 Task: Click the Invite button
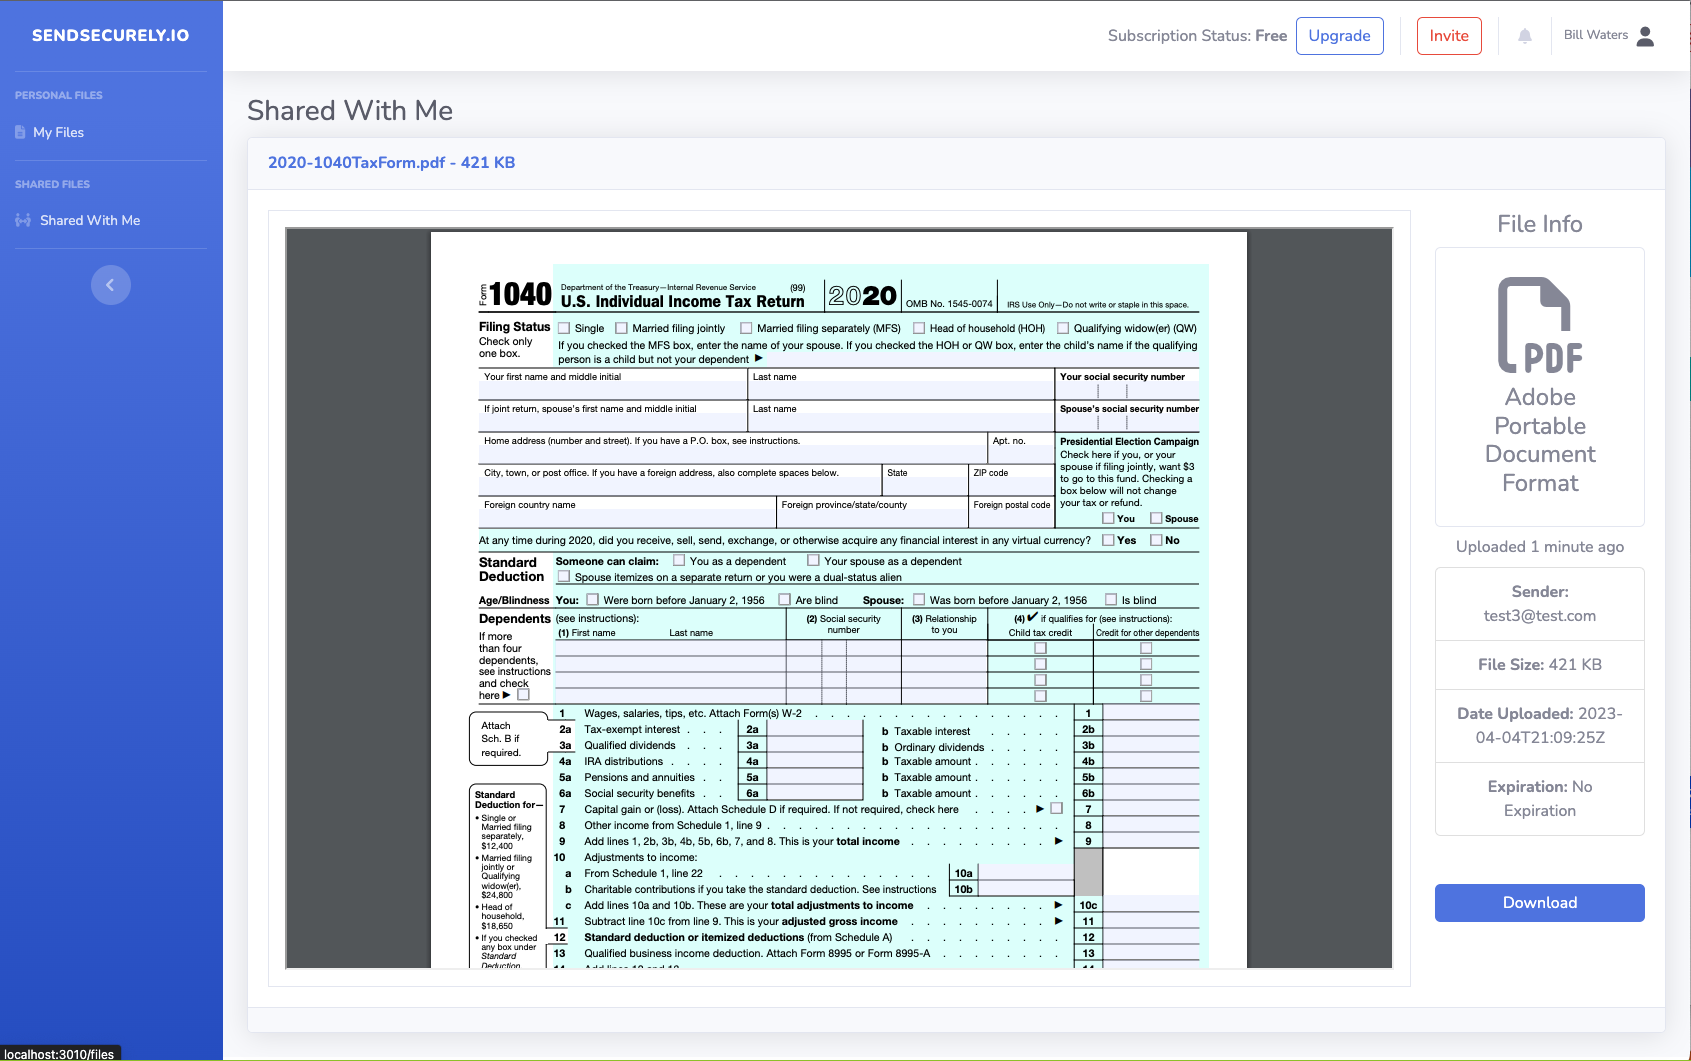click(1449, 36)
